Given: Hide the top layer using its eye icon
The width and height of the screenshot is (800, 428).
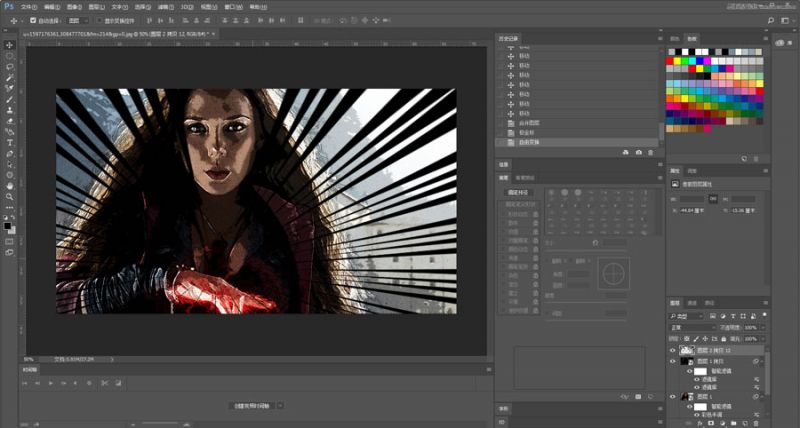Looking at the screenshot, I should 672,351.
